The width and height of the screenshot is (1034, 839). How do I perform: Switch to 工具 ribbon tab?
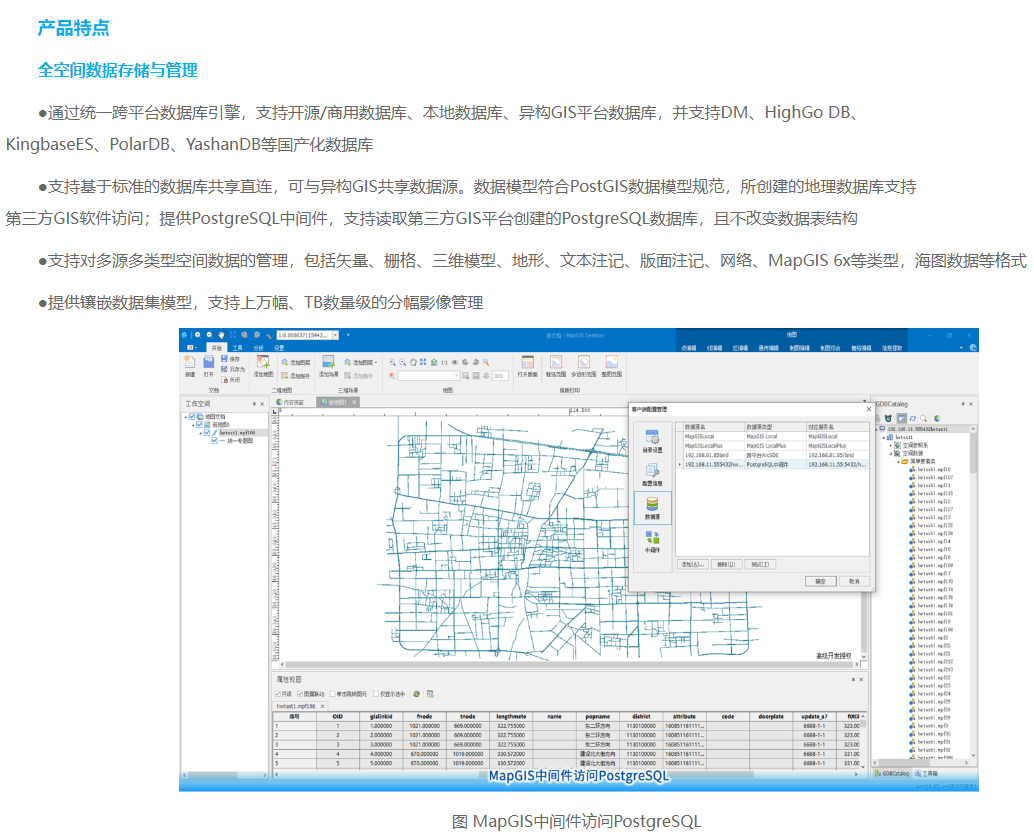(237, 348)
